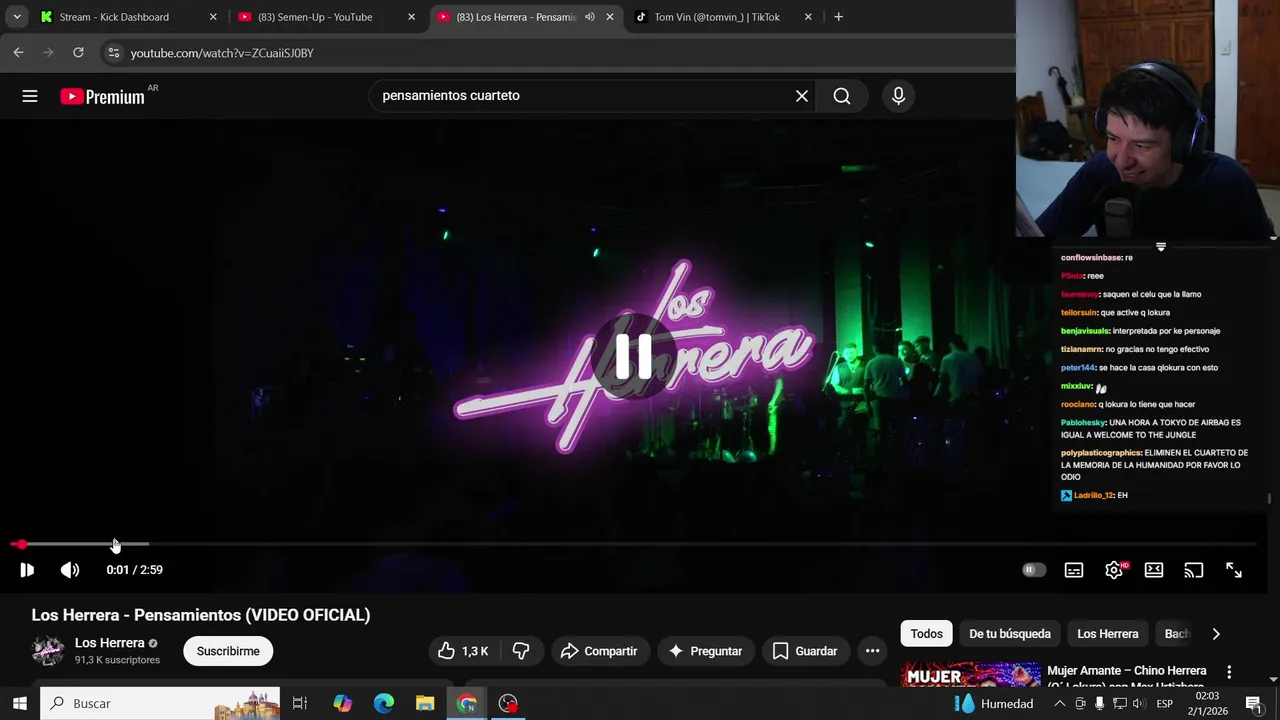Open the YouTube guide hamburger menu
The image size is (1280, 720).
click(30, 96)
